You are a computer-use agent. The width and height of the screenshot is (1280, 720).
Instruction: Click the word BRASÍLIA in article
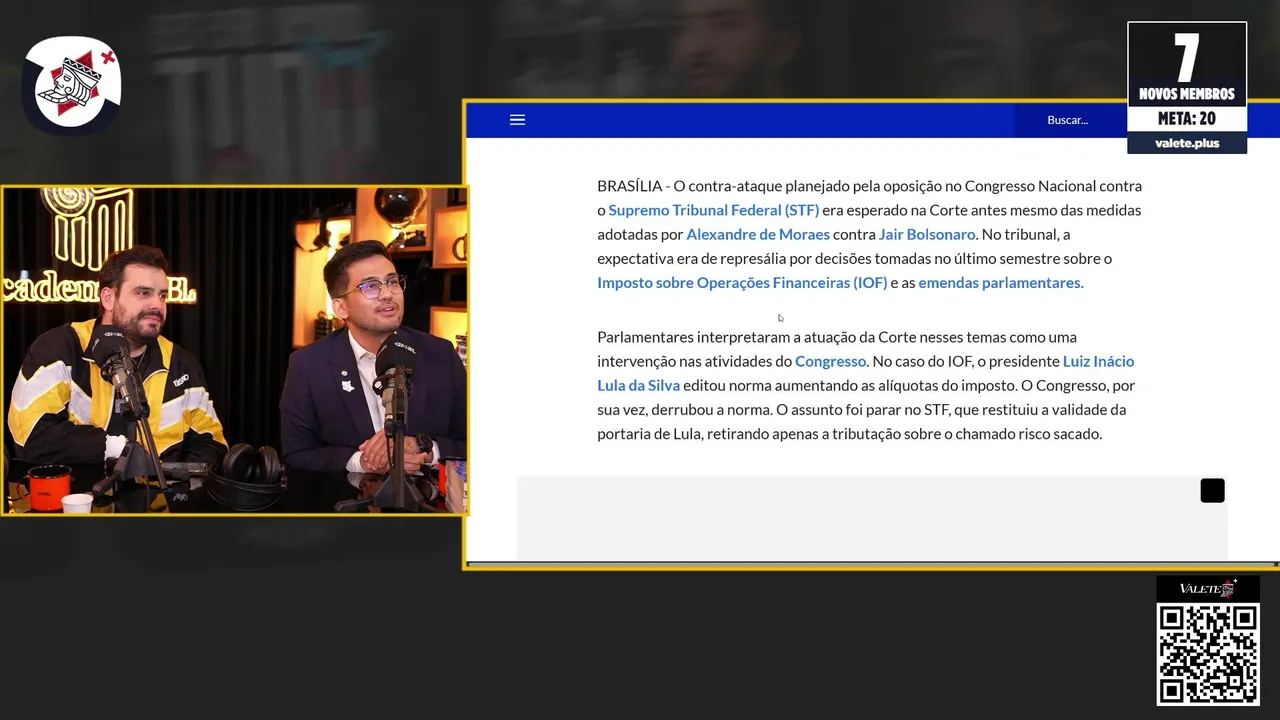click(x=629, y=186)
